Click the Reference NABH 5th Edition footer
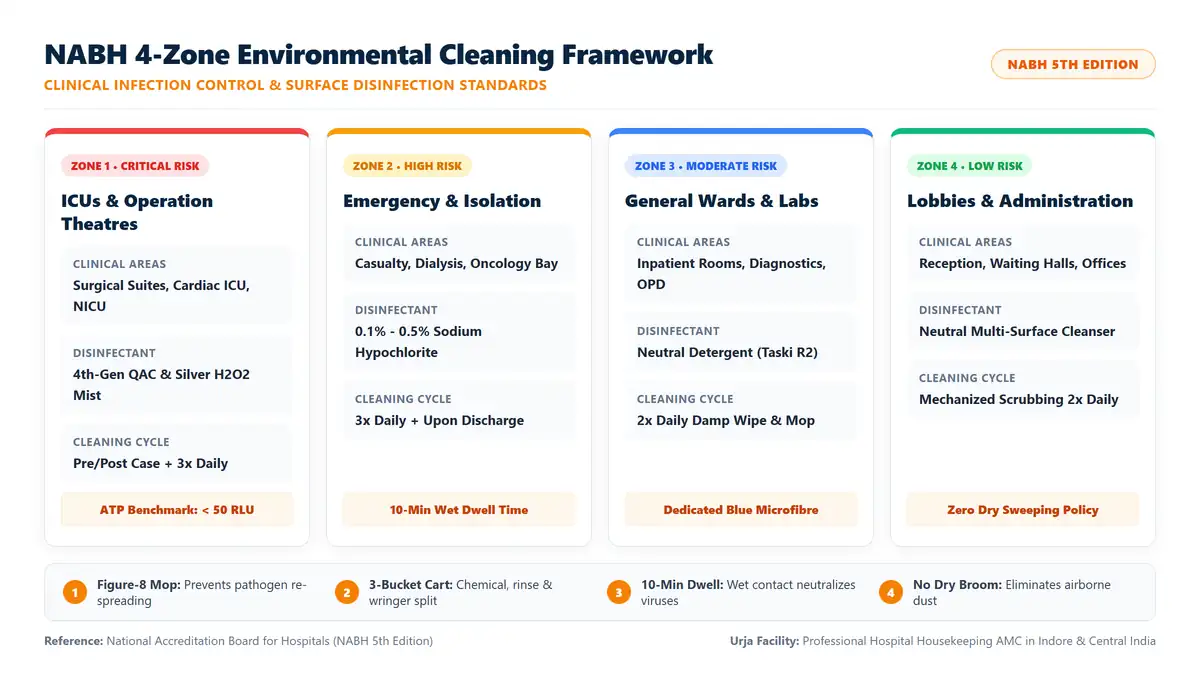The image size is (1200, 675). pos(238,641)
